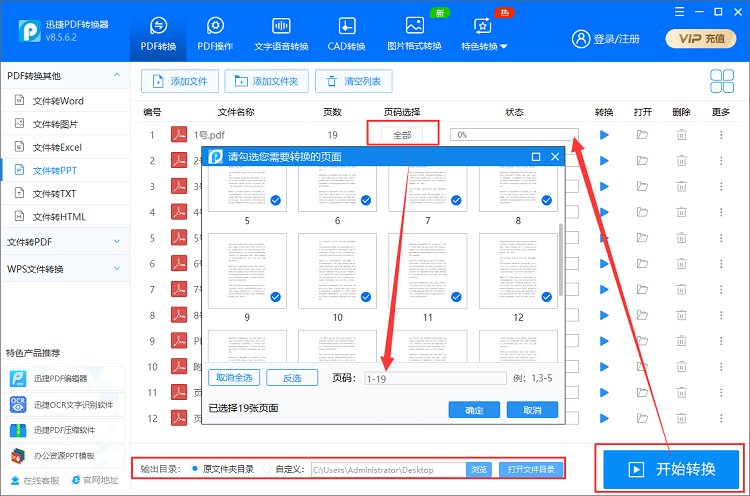Delete row 4 with trash icon

point(681,212)
